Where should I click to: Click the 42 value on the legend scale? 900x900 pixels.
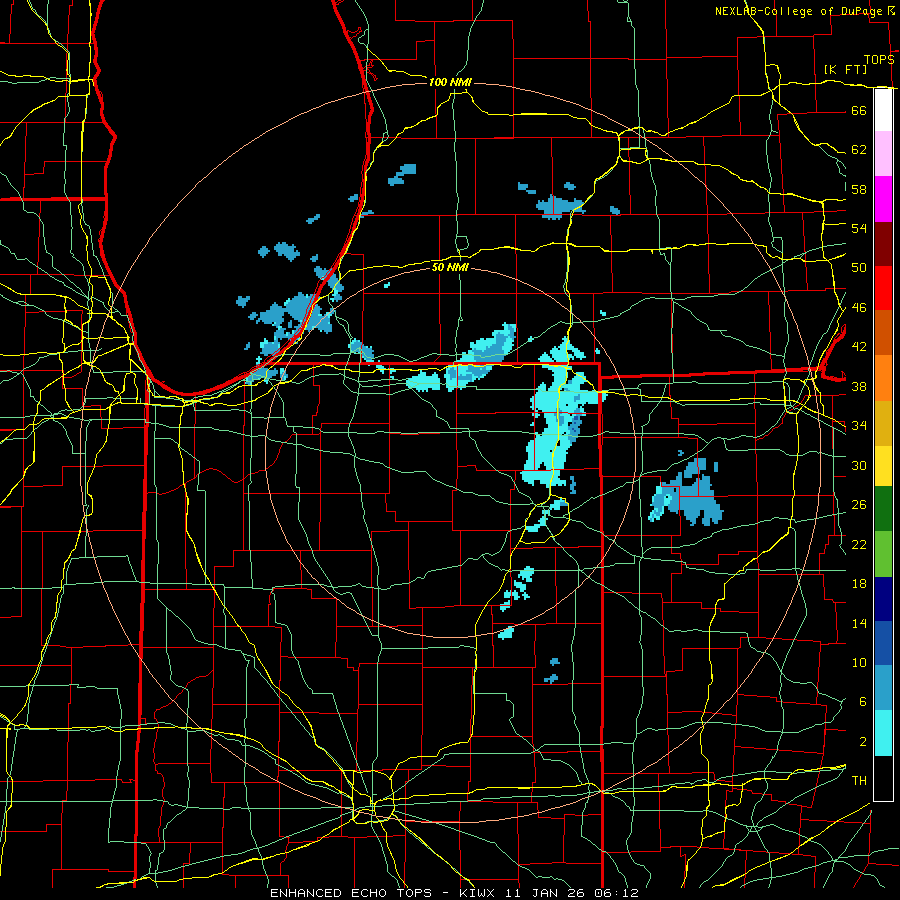[859, 347]
